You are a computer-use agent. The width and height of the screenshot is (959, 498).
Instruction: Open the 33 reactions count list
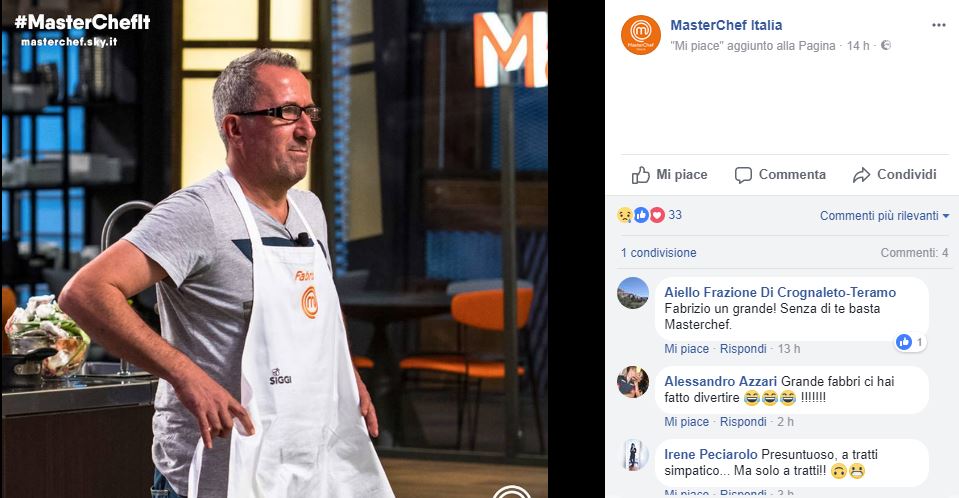pyautogui.click(x=675, y=215)
